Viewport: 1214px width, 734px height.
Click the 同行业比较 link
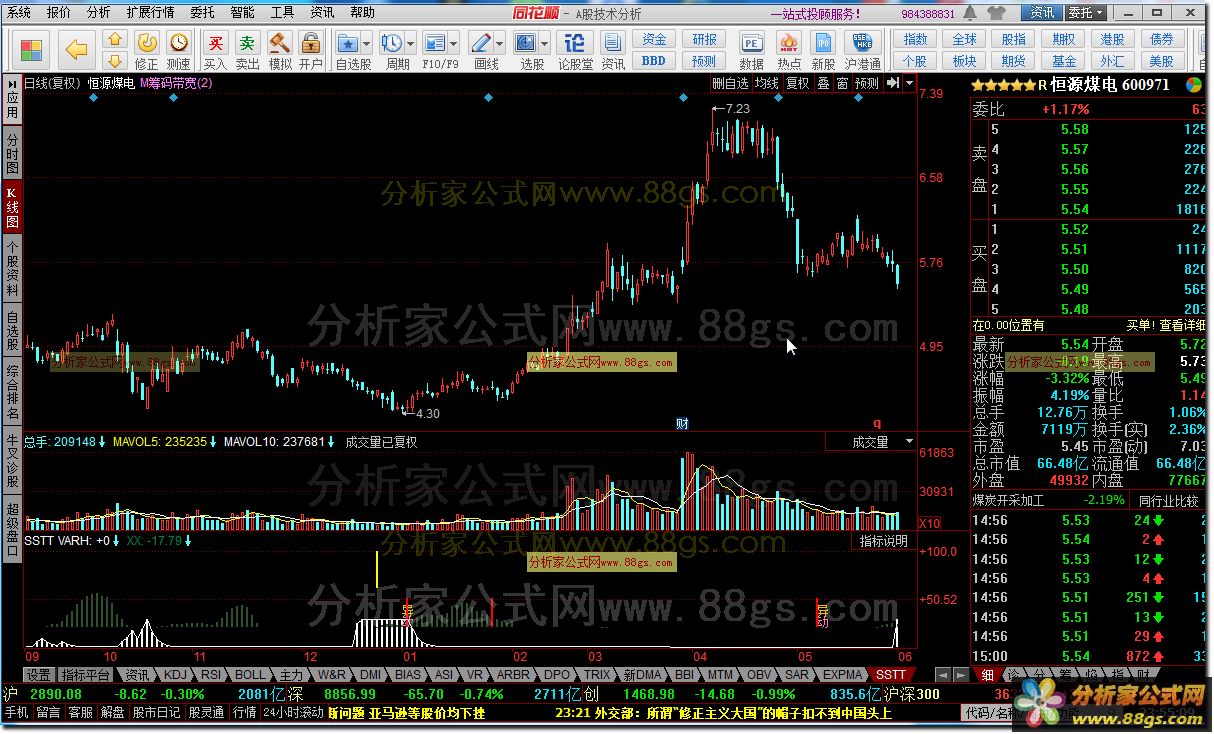click(x=1169, y=500)
